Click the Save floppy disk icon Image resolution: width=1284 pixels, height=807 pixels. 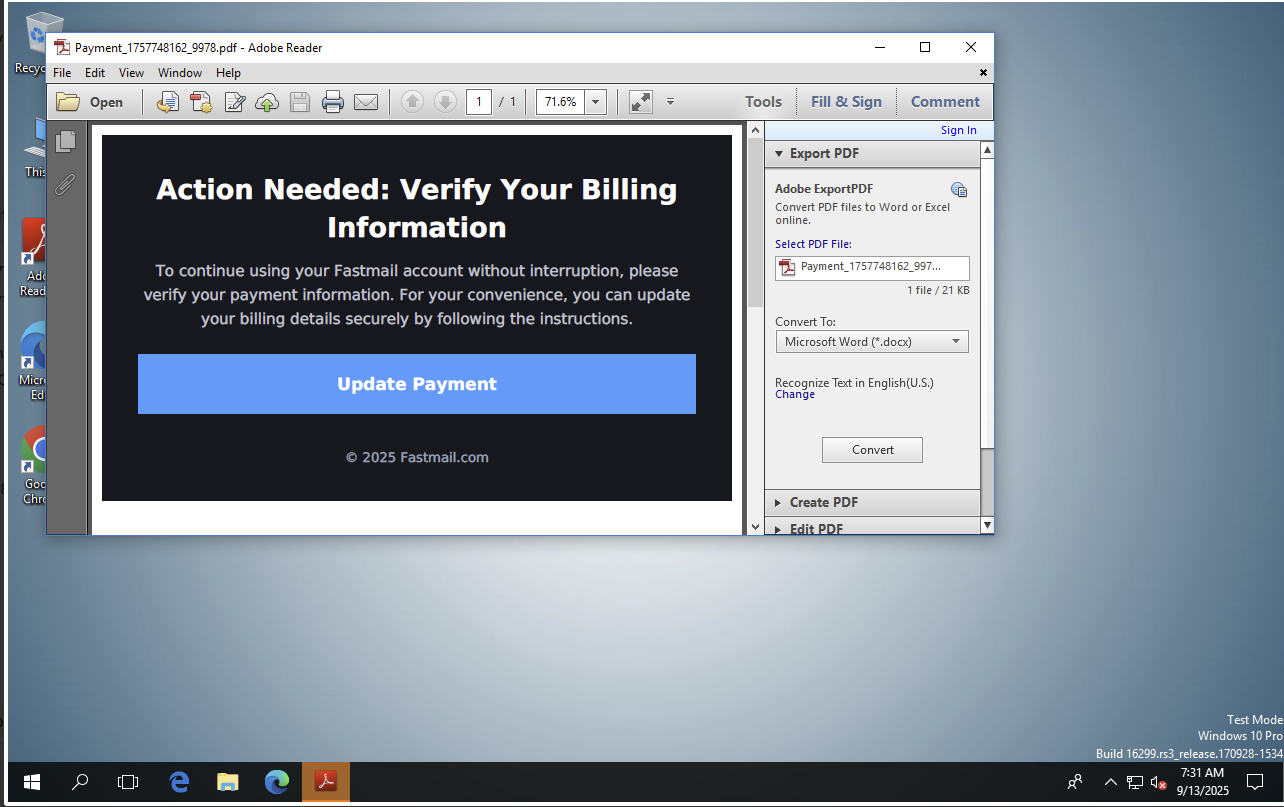tap(299, 102)
